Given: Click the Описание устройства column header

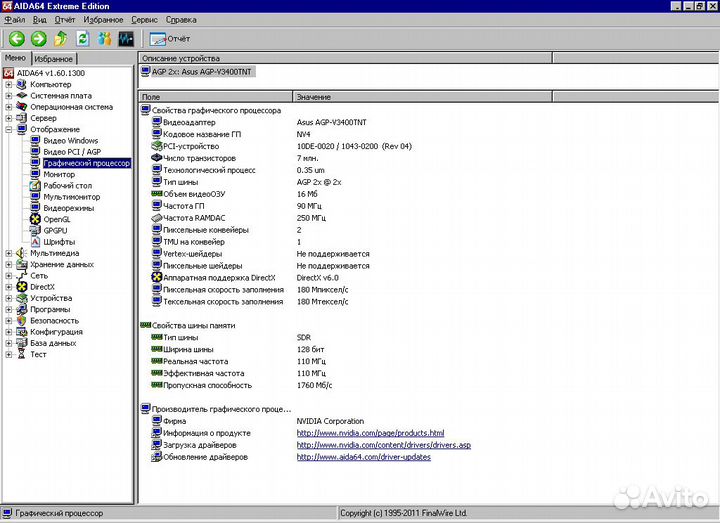Looking at the screenshot, I should coord(345,58).
